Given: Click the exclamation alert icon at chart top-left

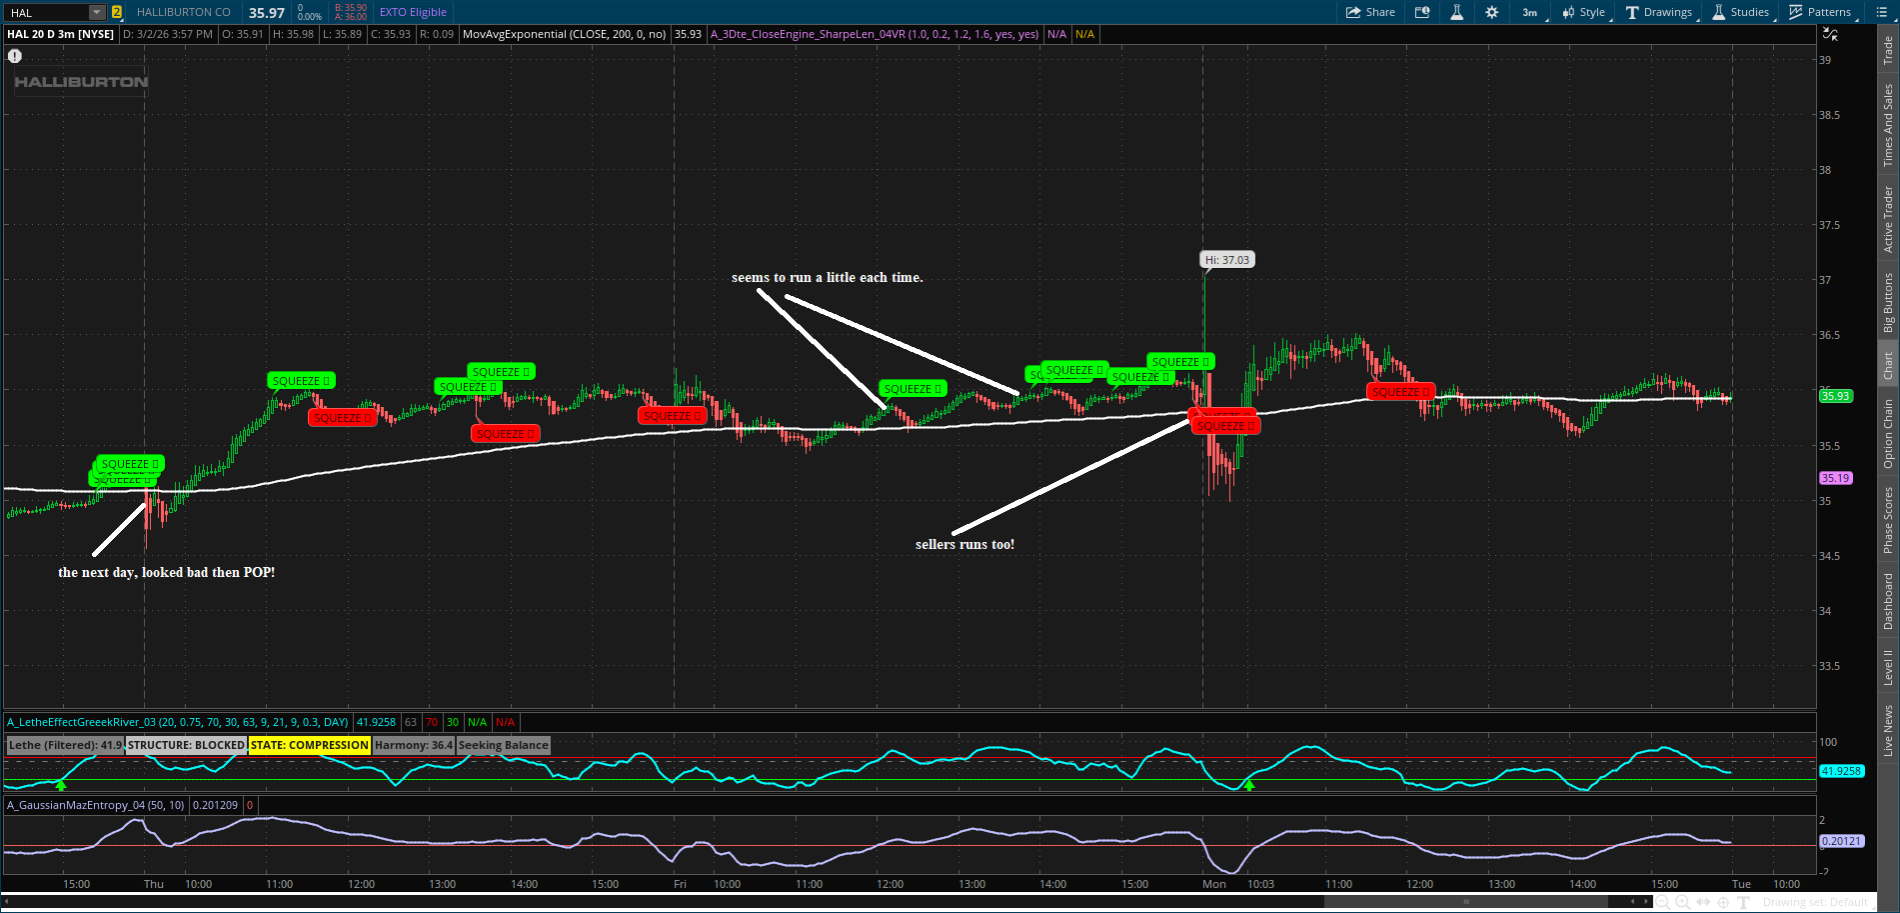Looking at the screenshot, I should (14, 56).
